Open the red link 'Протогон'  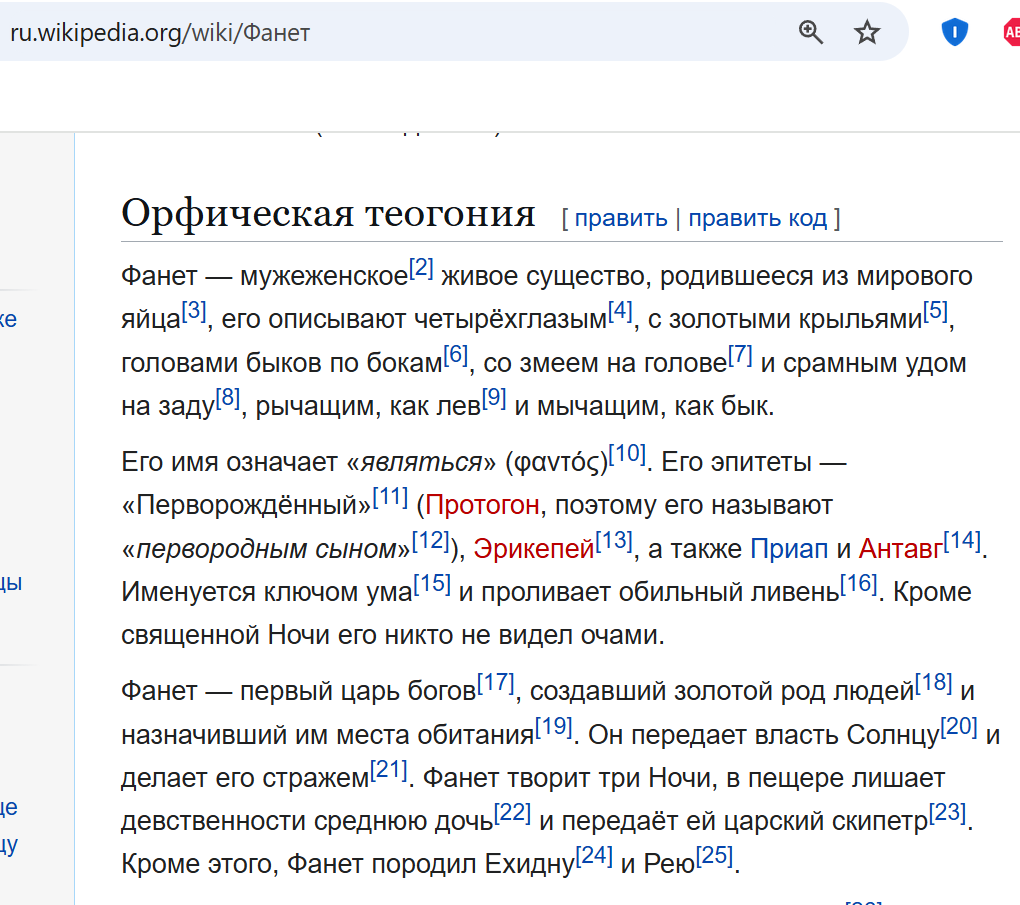pos(482,506)
